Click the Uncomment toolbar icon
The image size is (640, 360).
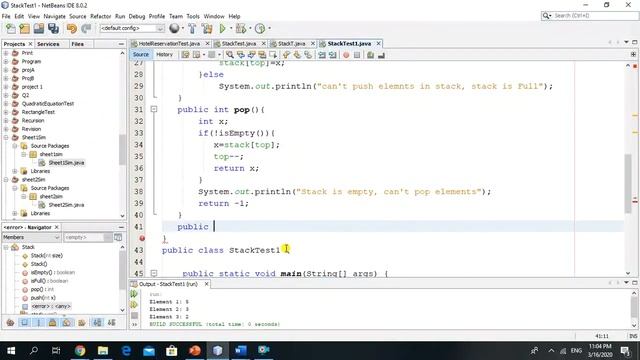pos(381,55)
